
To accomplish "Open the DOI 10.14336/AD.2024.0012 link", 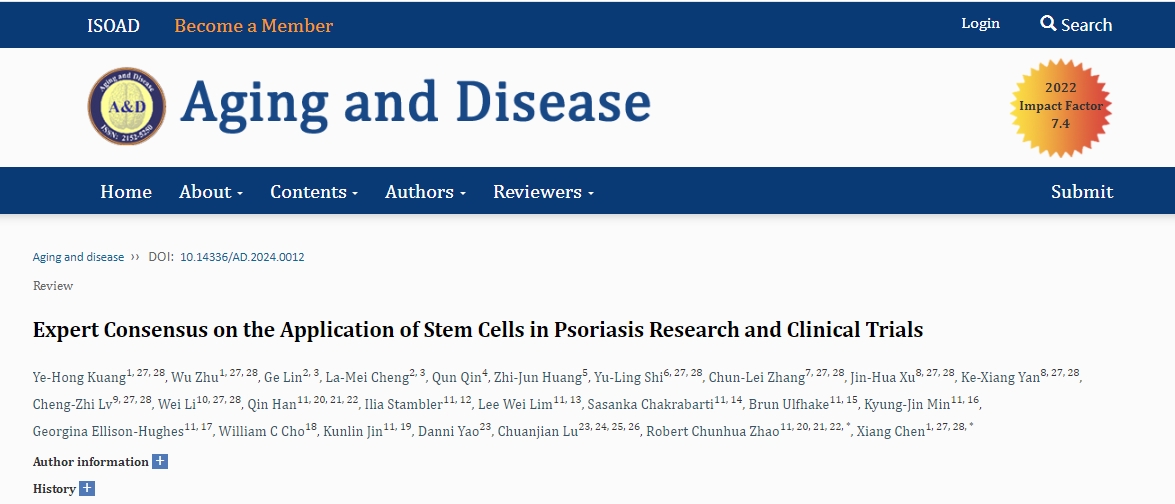I will click(242, 257).
